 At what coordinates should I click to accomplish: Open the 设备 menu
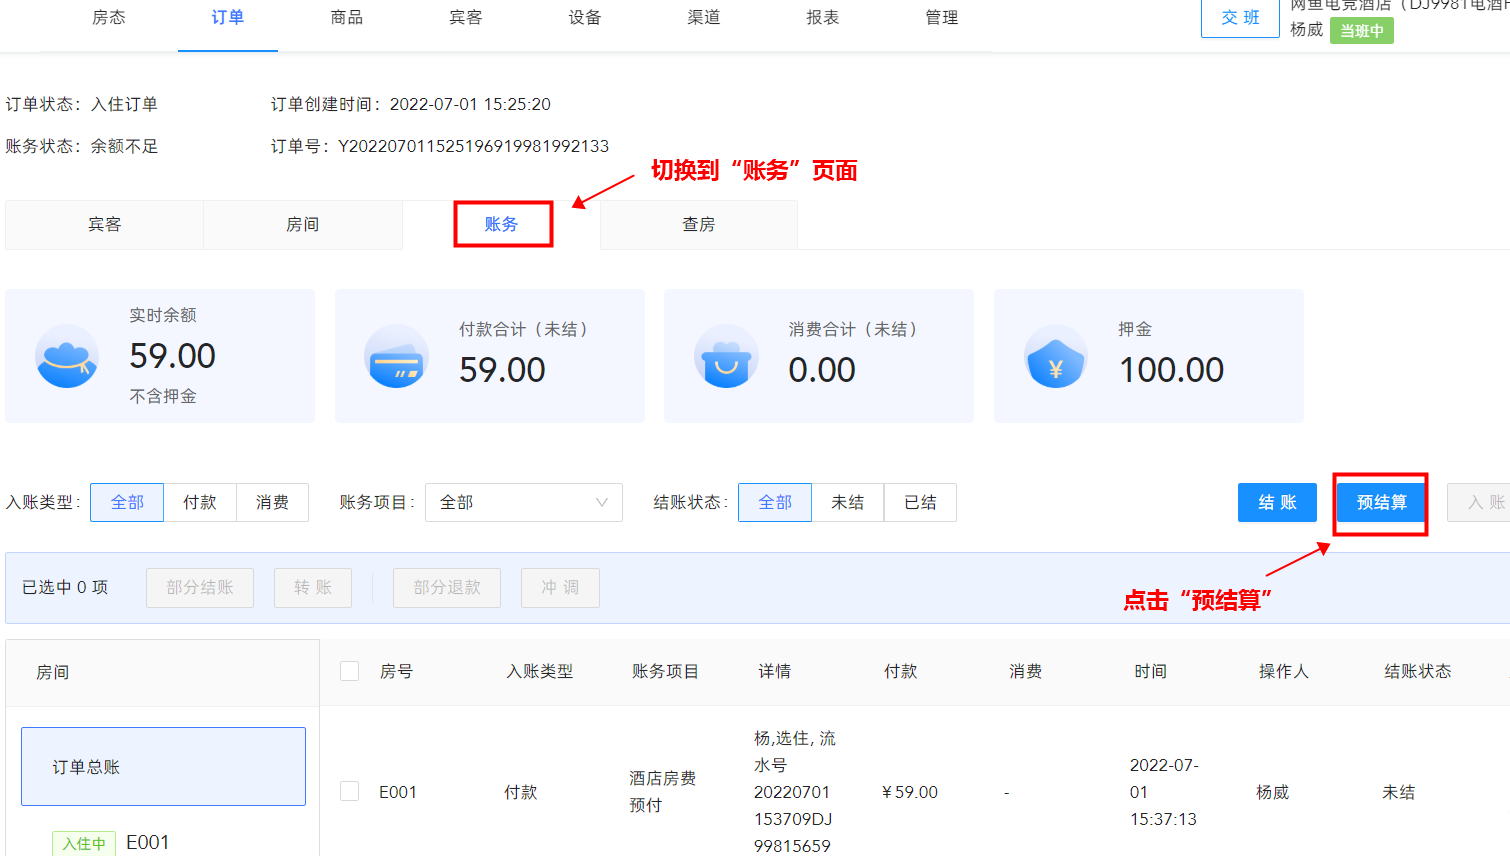tap(585, 17)
